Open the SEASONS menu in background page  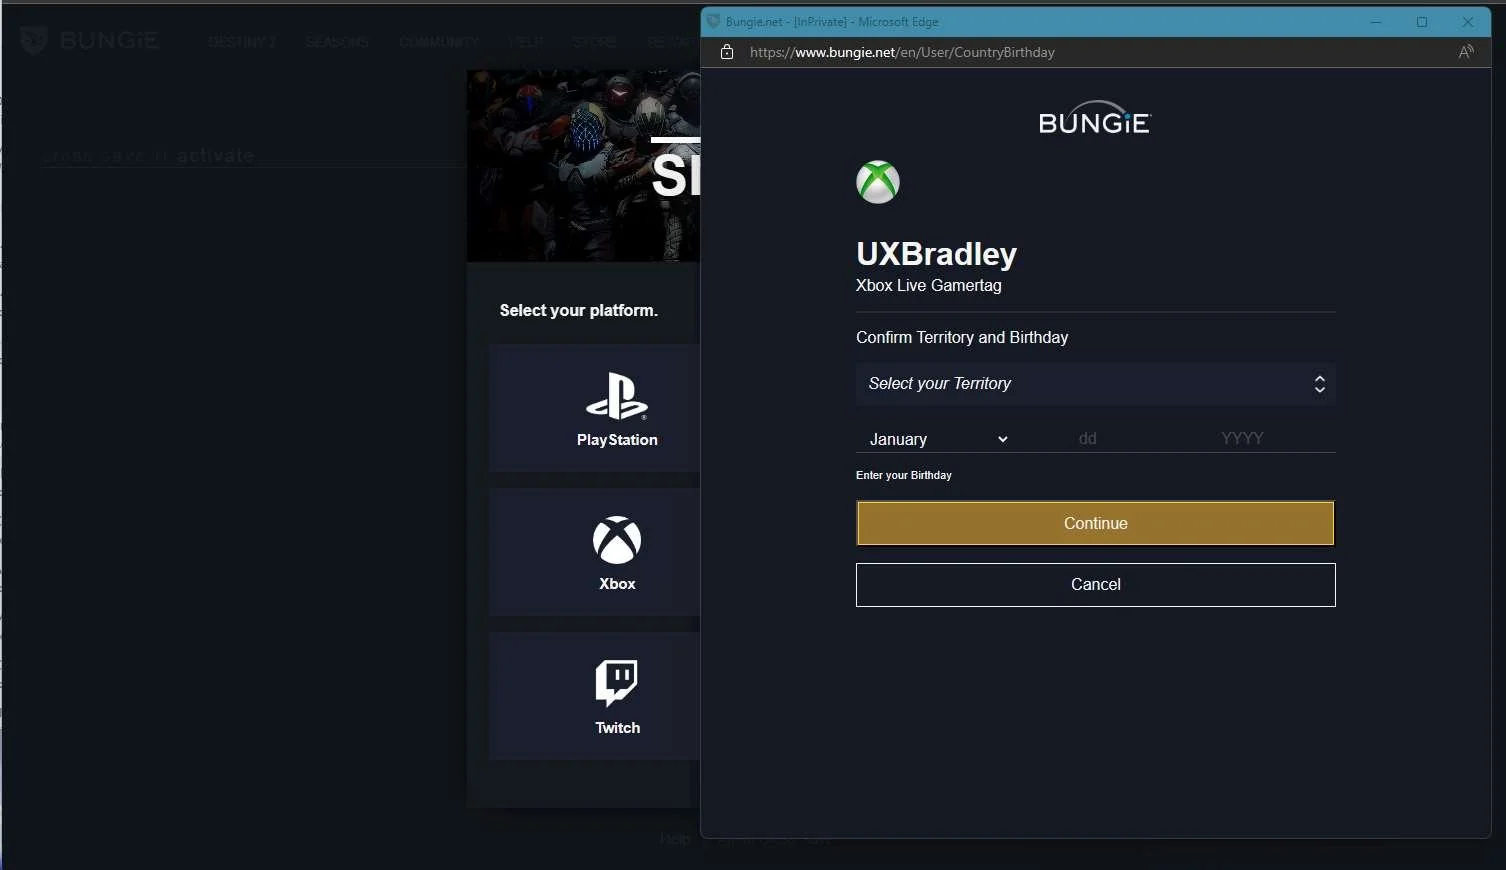(x=337, y=42)
